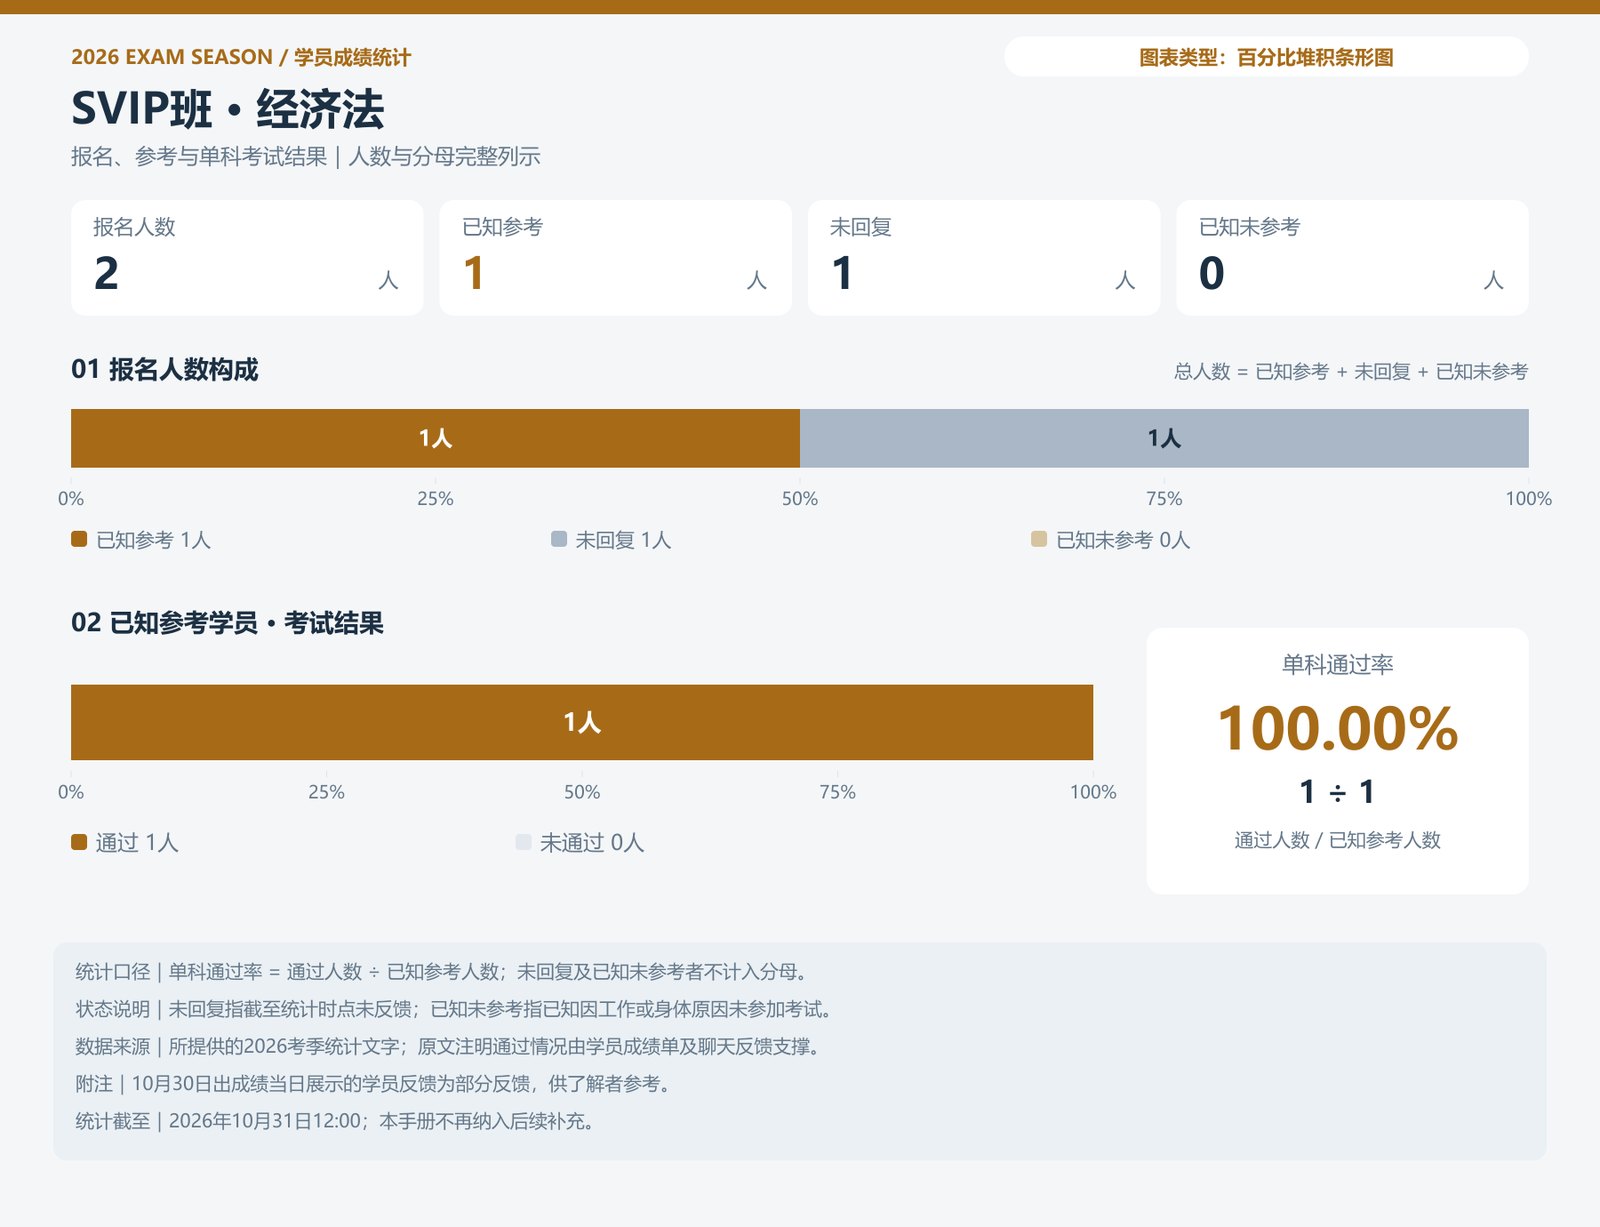The height and width of the screenshot is (1227, 1600).
Task: Click the 100.00% pass rate value
Action: coord(1337,728)
